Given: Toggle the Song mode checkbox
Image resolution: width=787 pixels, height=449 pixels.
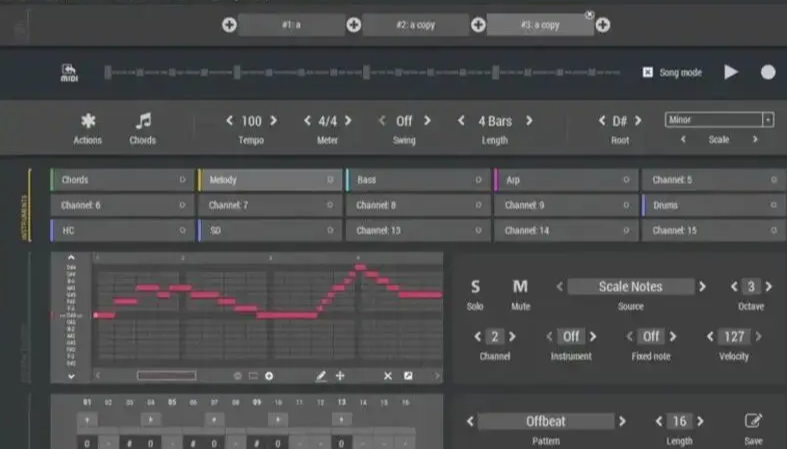Looking at the screenshot, I should [x=648, y=72].
